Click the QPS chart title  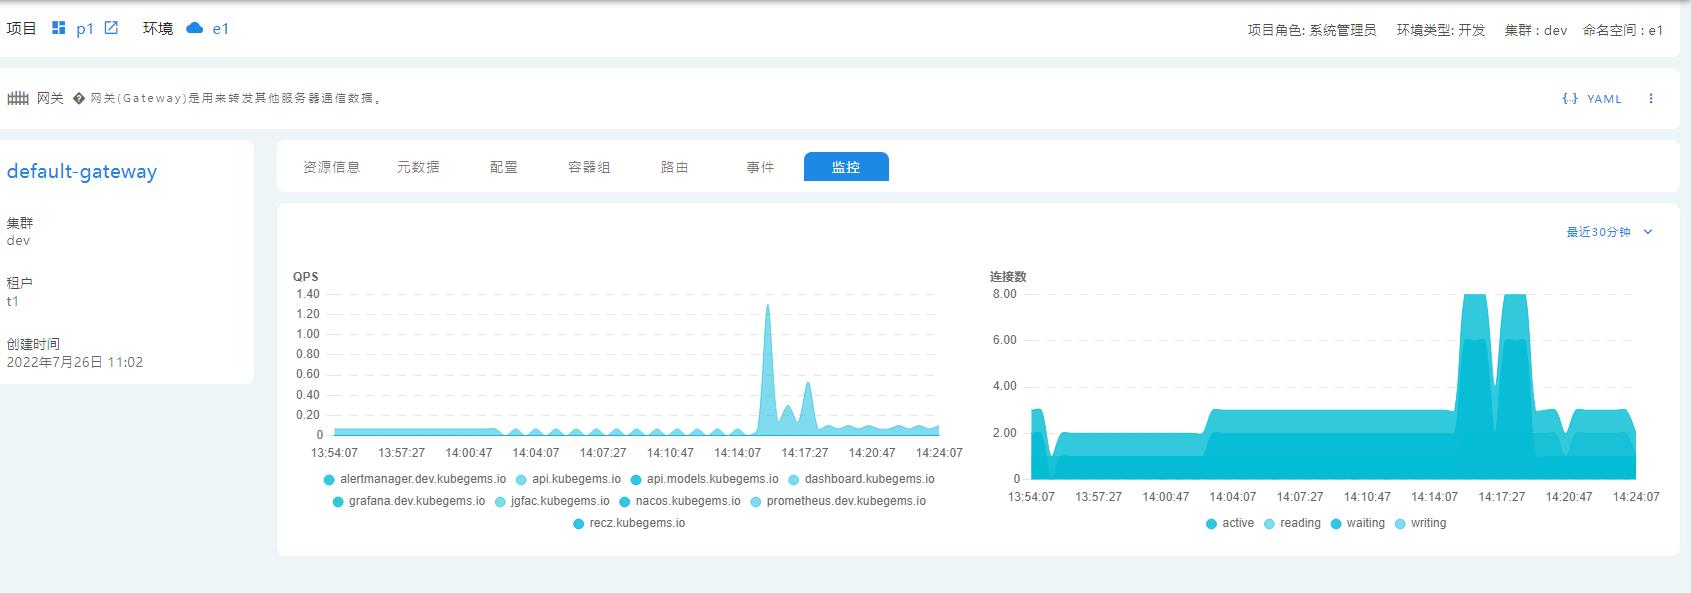(306, 276)
